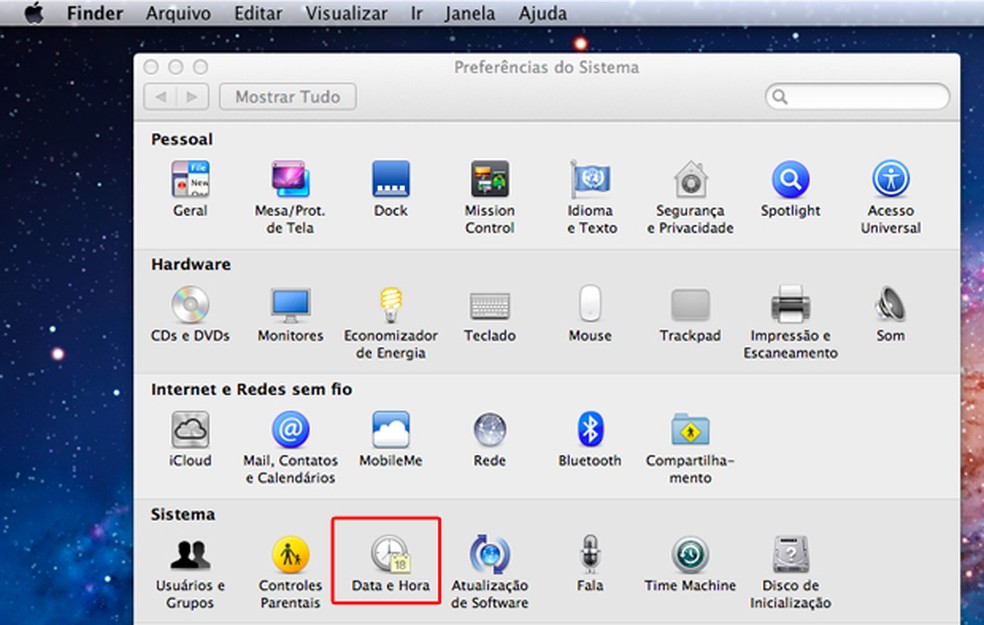Viewport: 984px width, 625px height.
Task: Open the Apple menu
Action: [x=34, y=13]
